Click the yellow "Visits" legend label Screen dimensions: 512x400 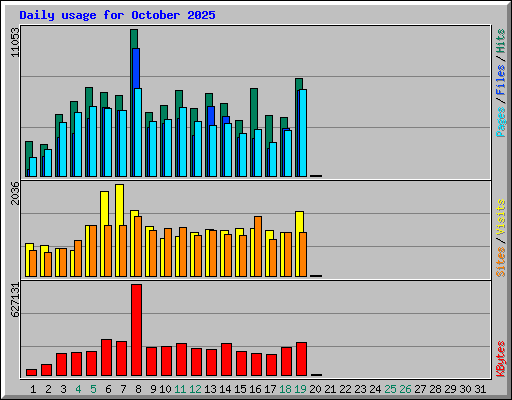click(501, 217)
